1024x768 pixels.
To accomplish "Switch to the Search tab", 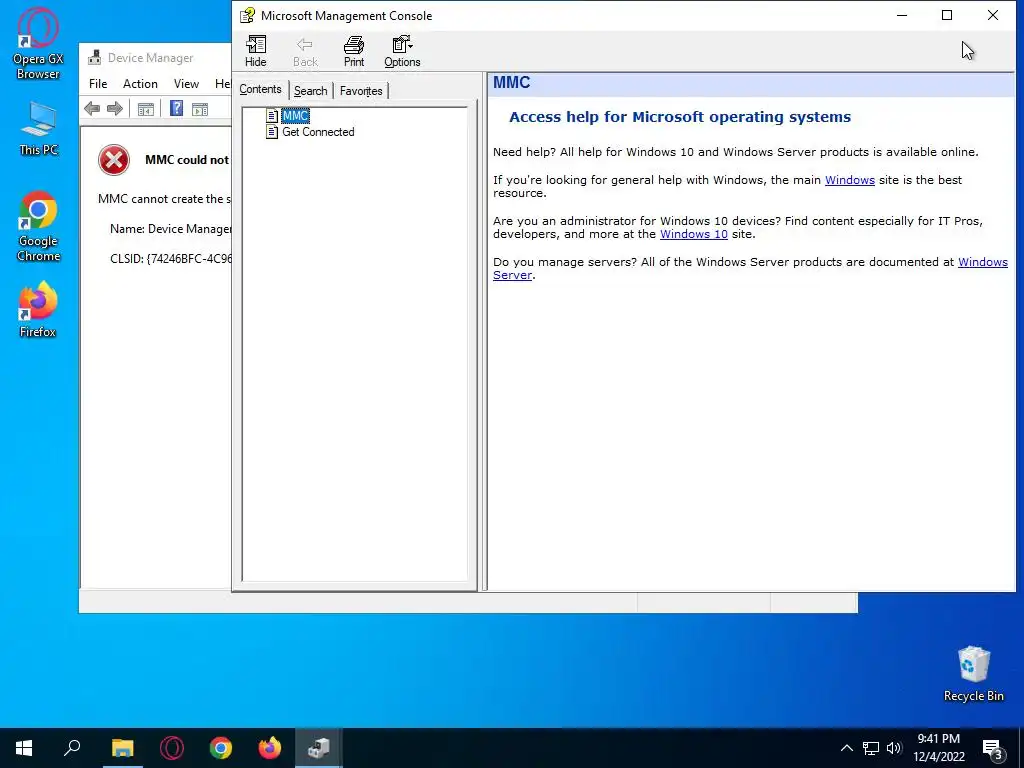I will click(x=310, y=91).
